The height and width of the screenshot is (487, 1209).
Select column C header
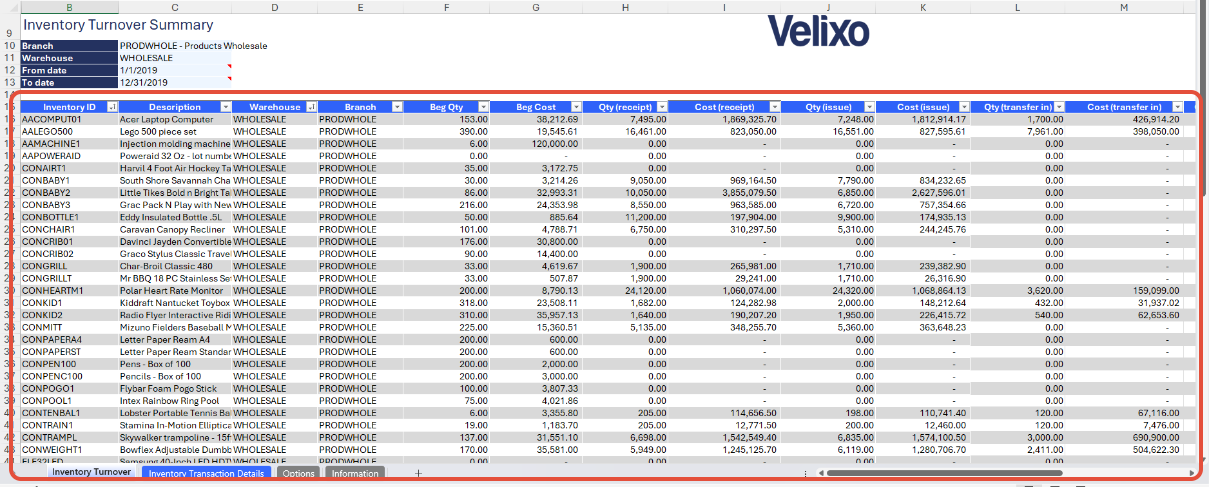coord(175,7)
